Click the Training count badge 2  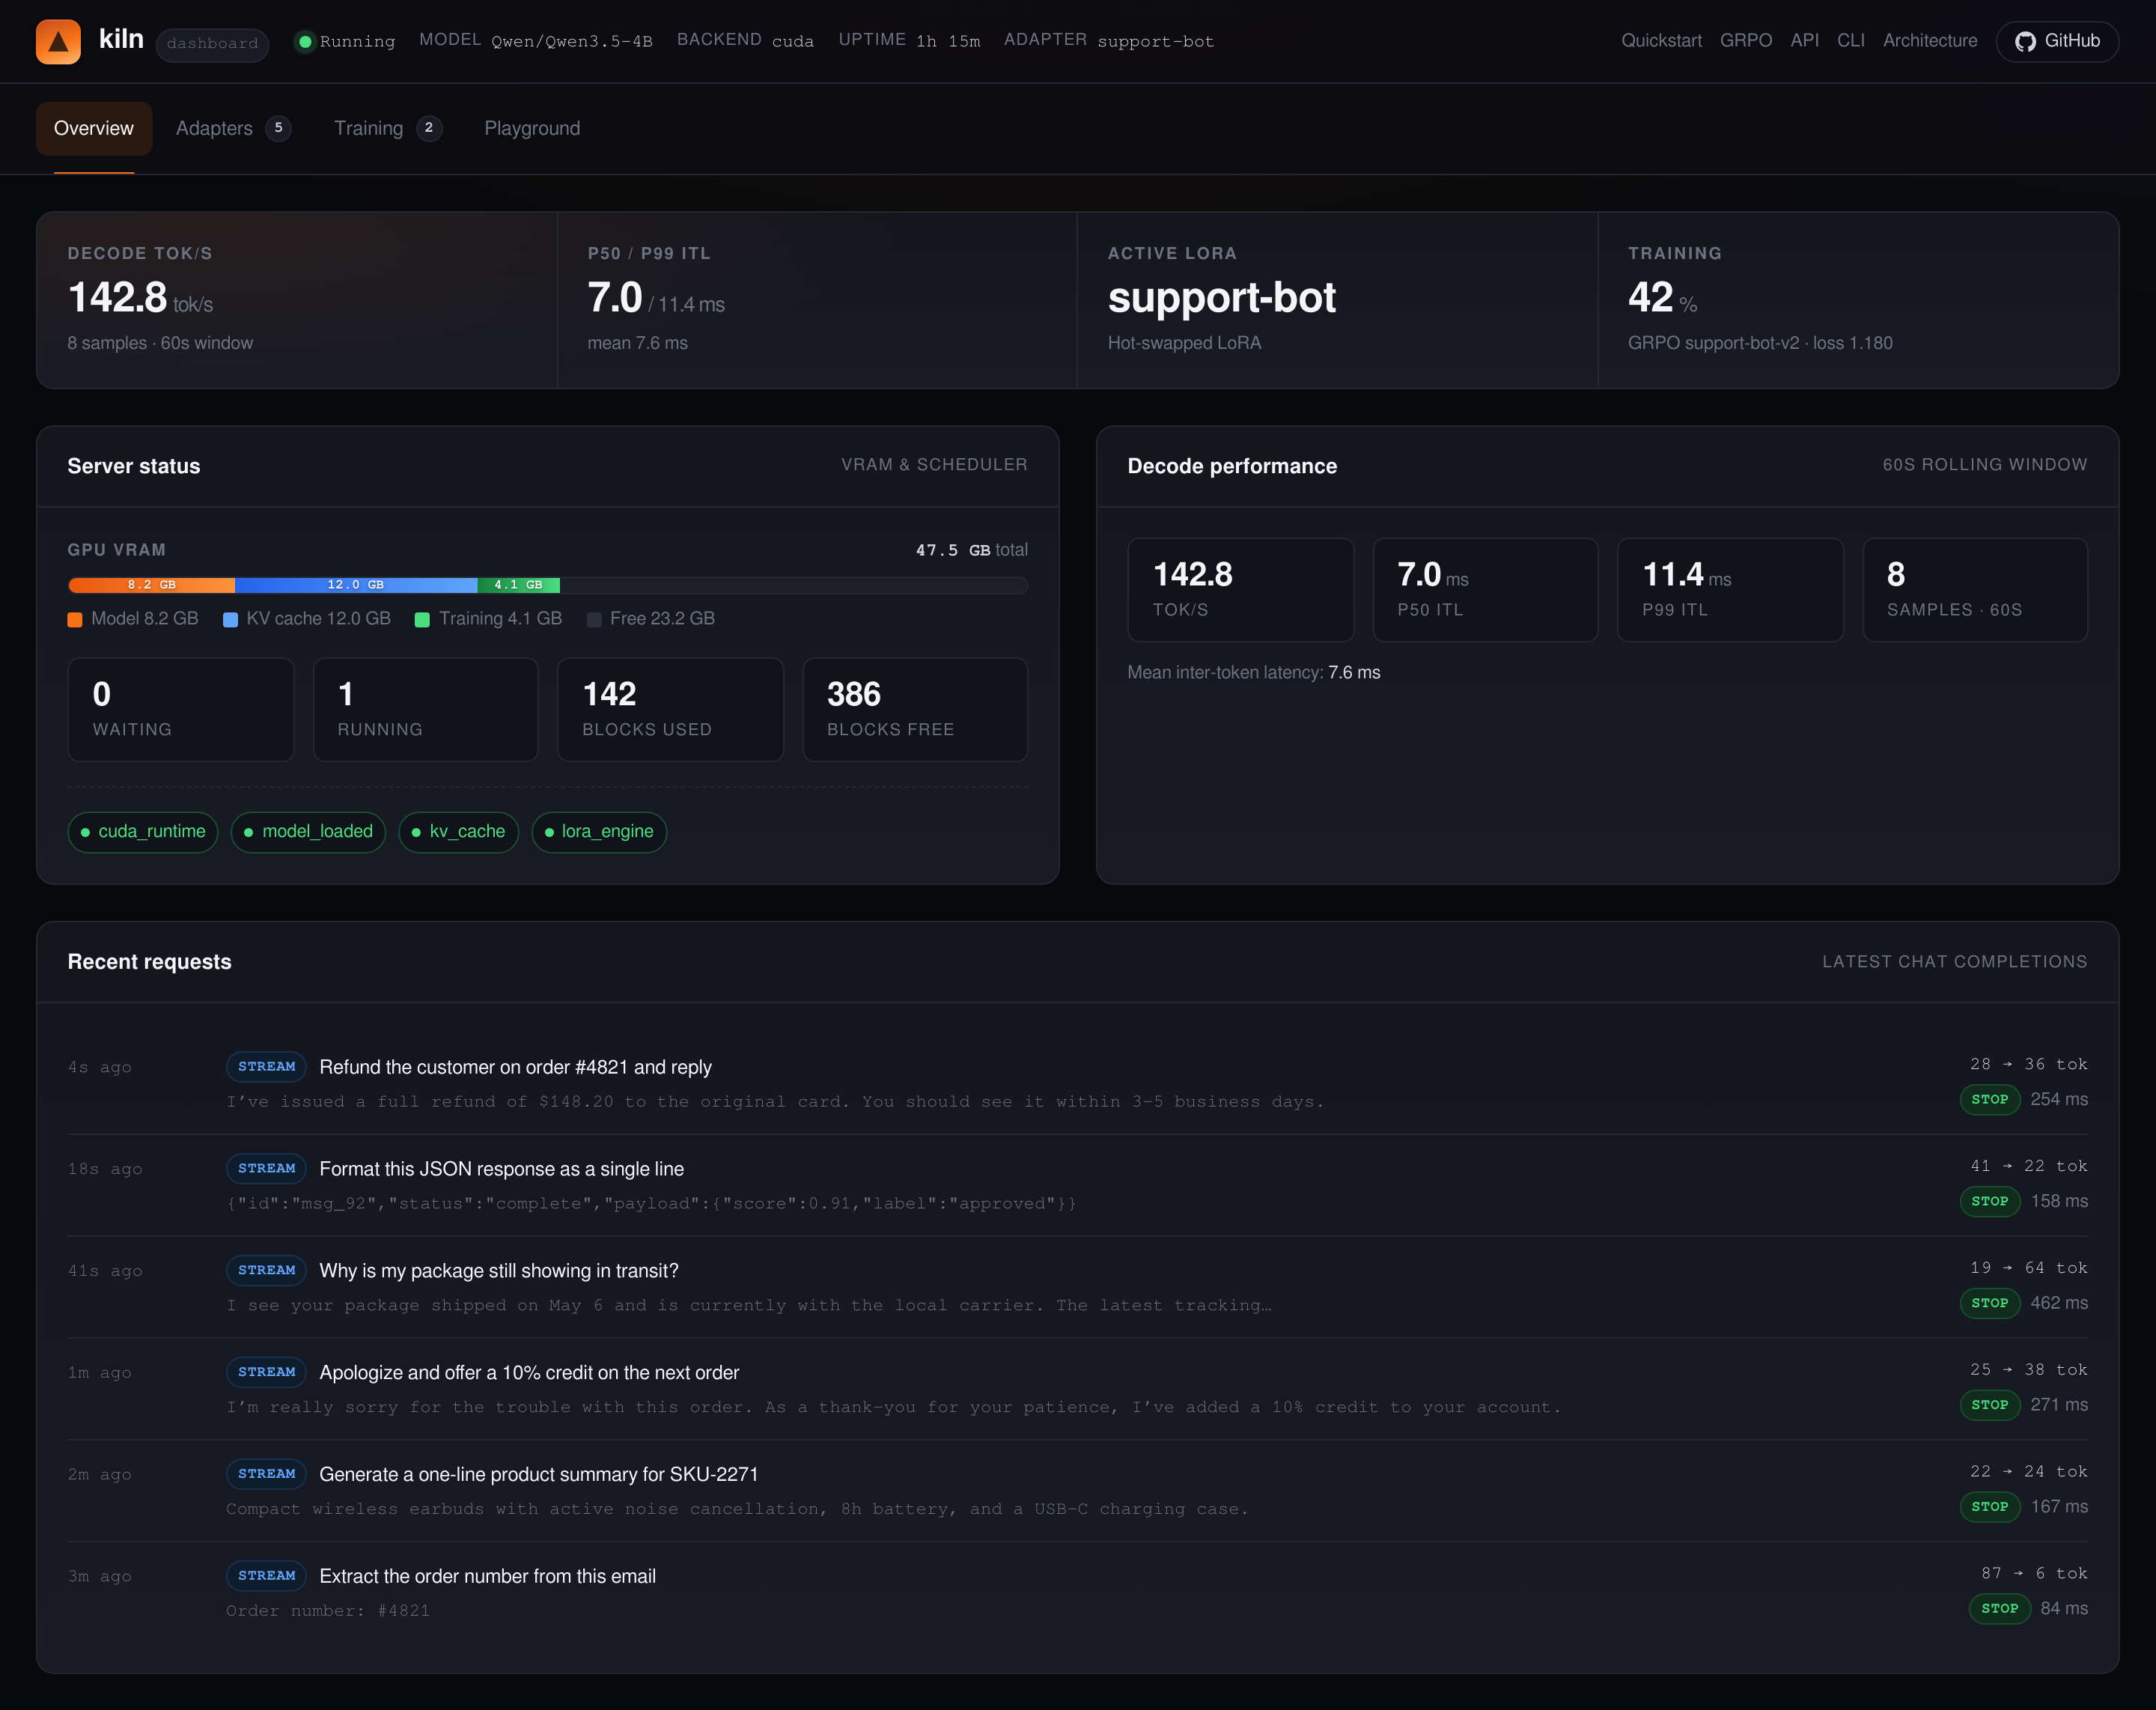click(429, 128)
